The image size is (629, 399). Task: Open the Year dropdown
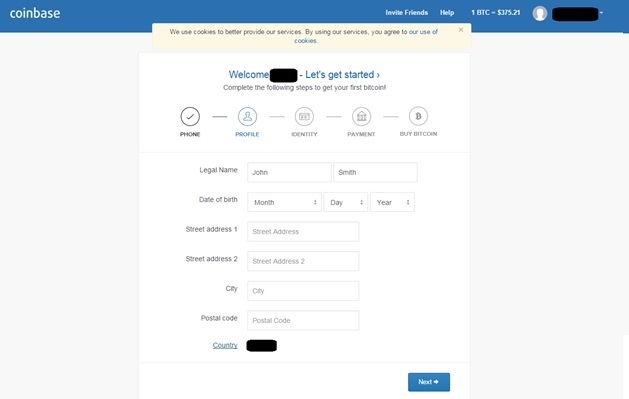pyautogui.click(x=392, y=202)
